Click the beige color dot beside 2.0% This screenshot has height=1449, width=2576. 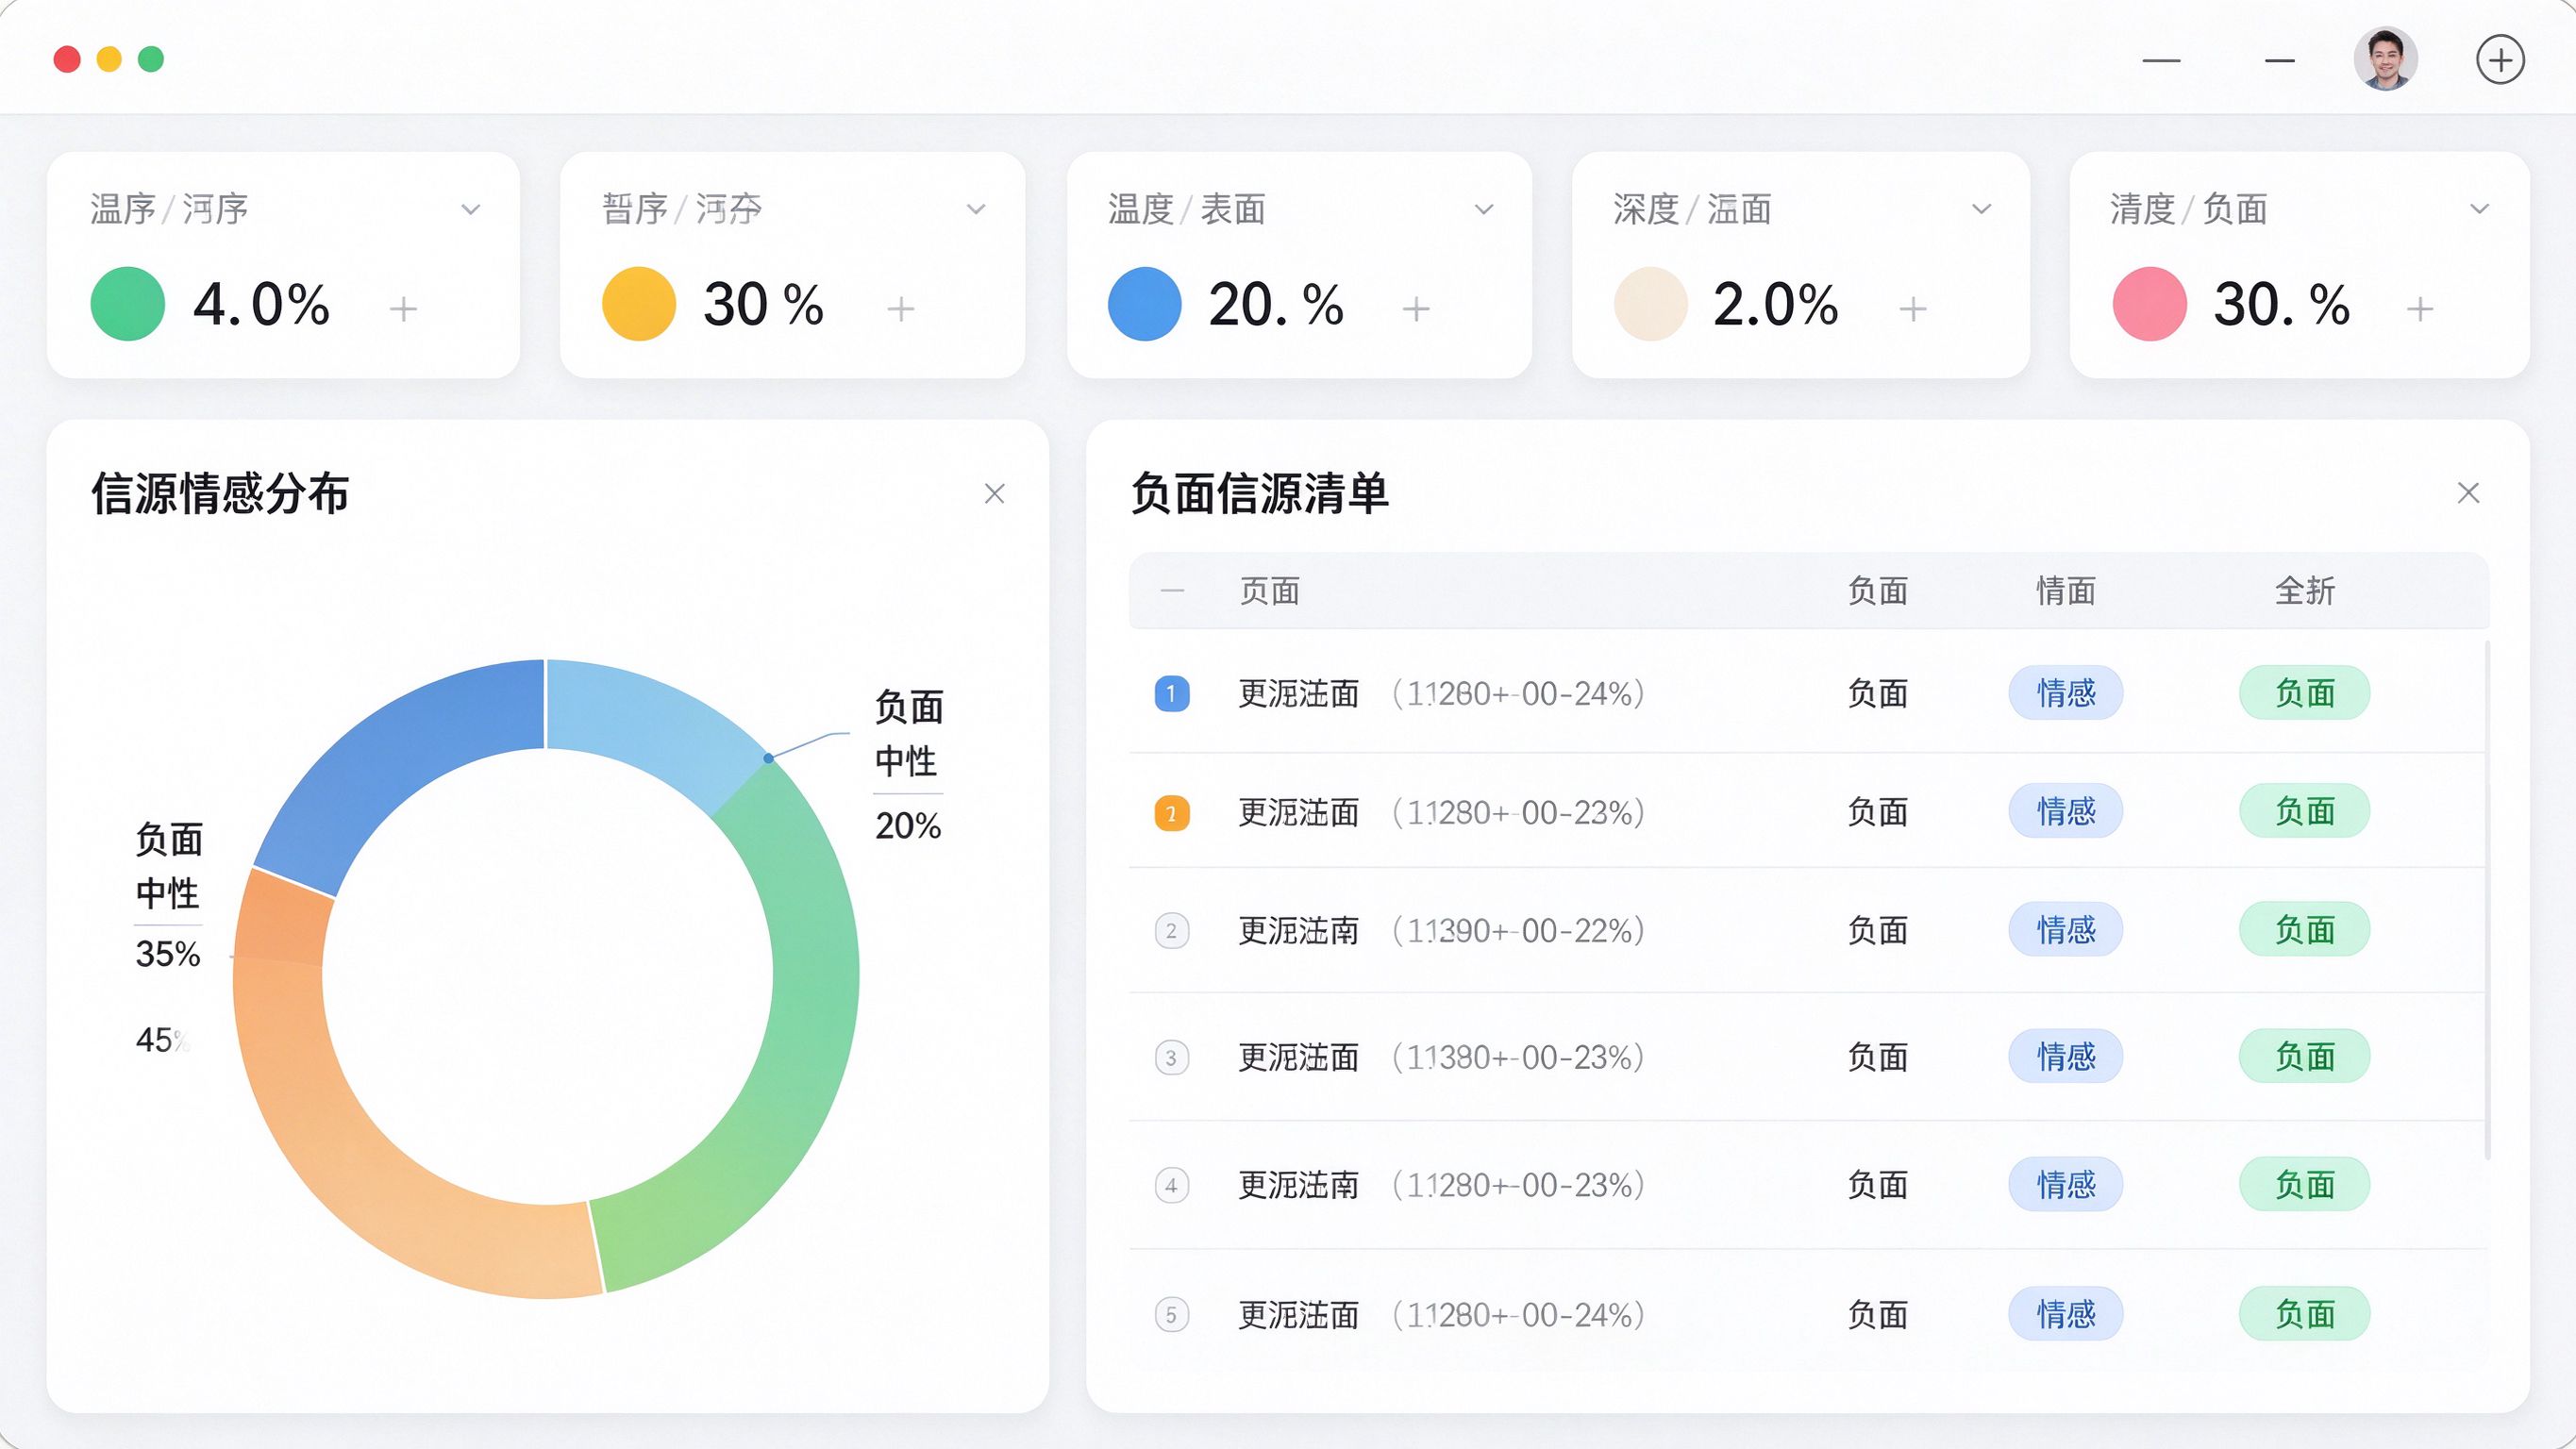(1651, 304)
